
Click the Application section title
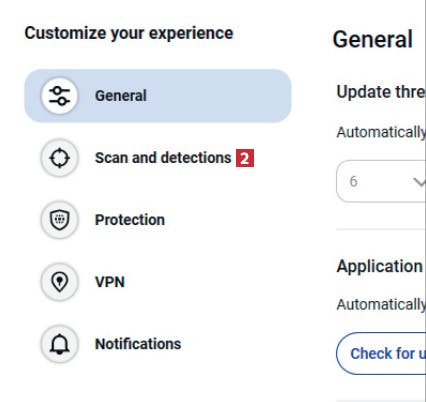click(380, 267)
